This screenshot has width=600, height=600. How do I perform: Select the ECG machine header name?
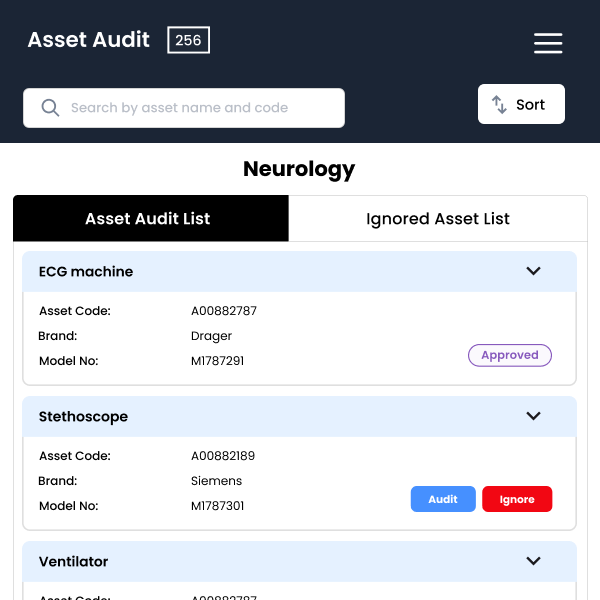pos(86,271)
